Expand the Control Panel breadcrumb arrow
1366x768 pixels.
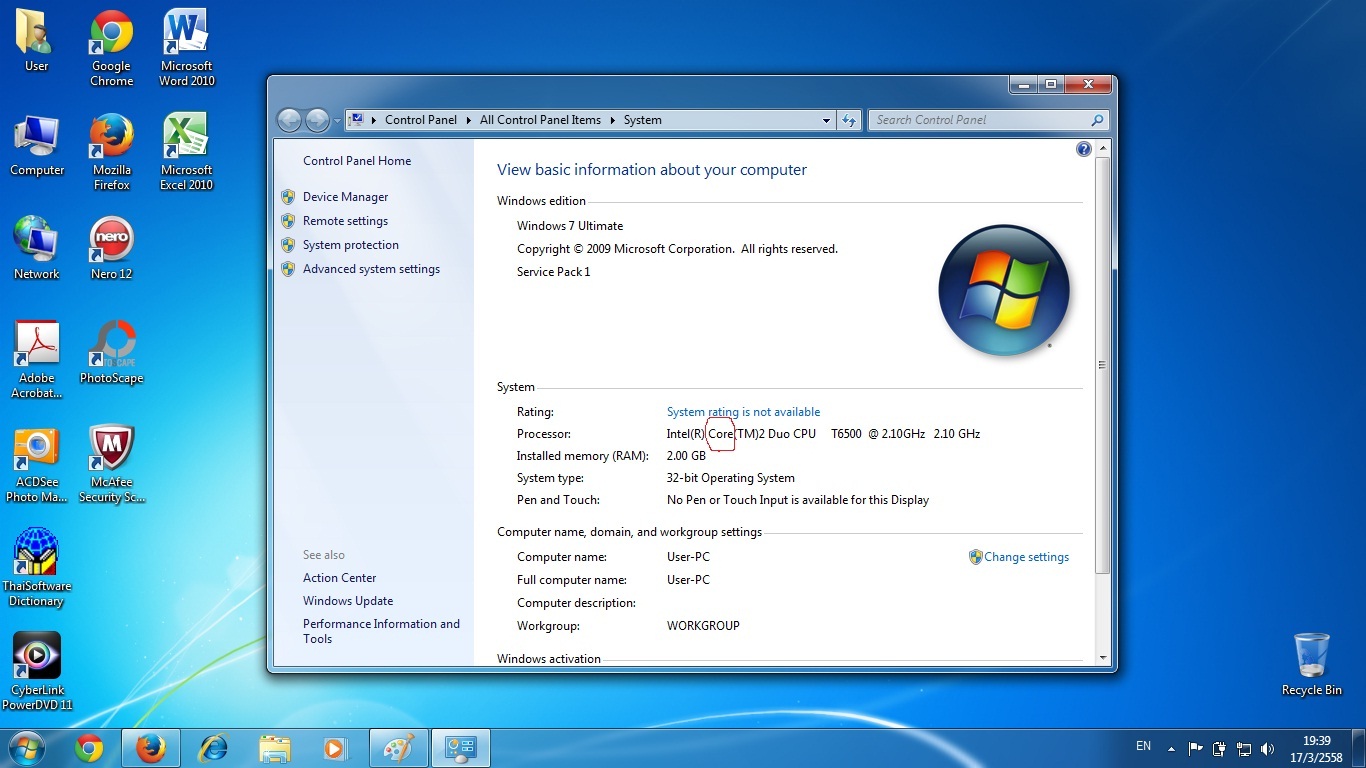[467, 120]
